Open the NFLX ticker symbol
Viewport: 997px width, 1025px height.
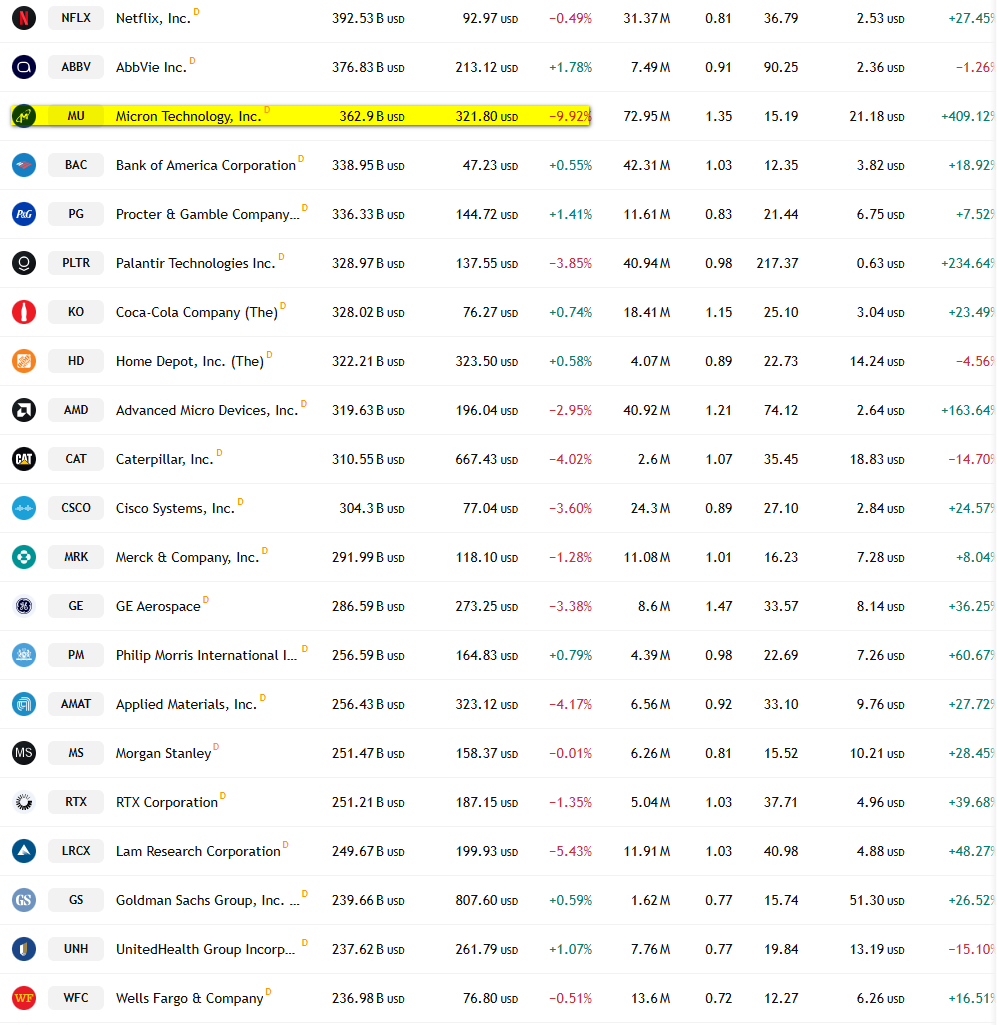tap(76, 18)
